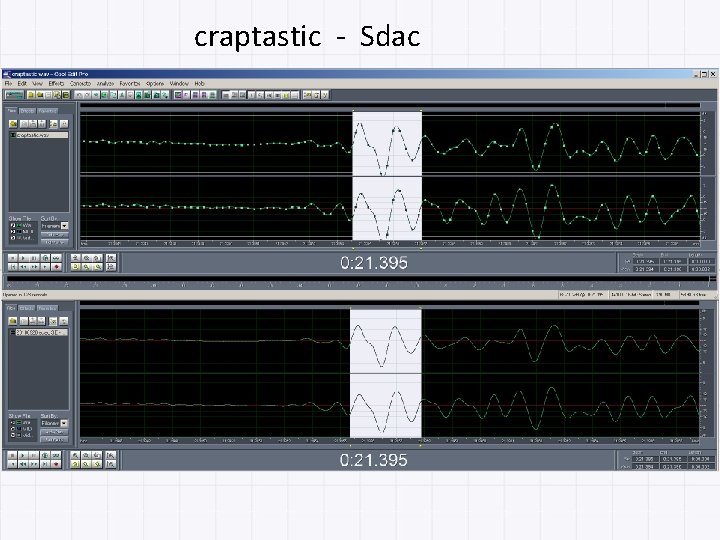The height and width of the screenshot is (540, 720).
Task: Stop playback in the top window transport
Action: tap(13, 258)
